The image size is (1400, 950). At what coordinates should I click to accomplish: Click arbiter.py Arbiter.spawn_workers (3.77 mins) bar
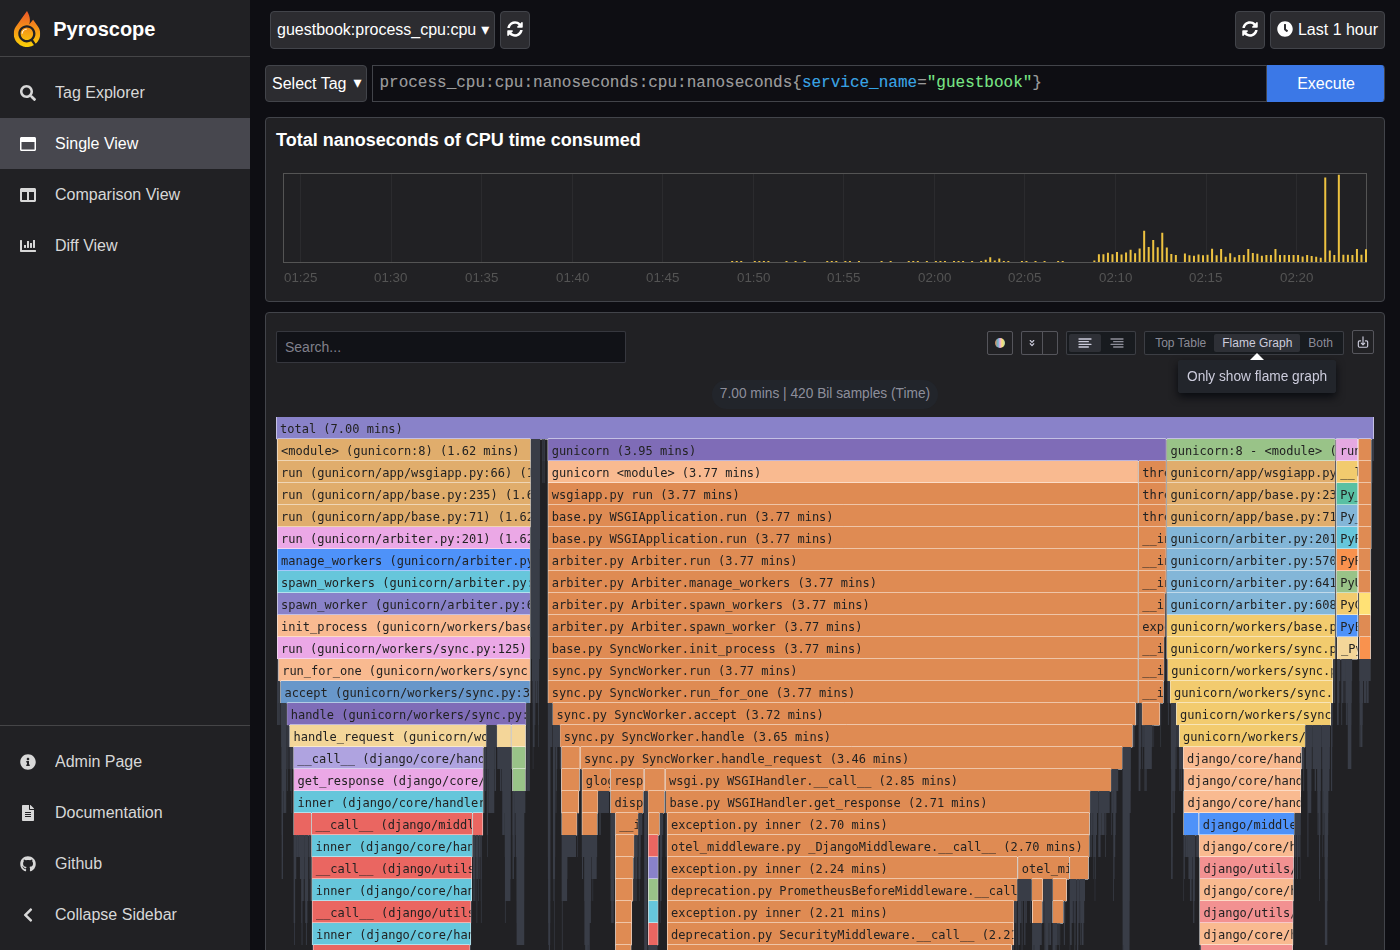coord(843,605)
